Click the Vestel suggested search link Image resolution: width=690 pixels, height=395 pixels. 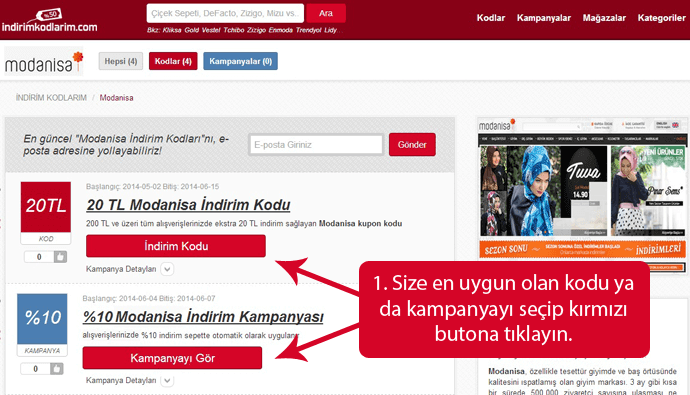tap(211, 30)
